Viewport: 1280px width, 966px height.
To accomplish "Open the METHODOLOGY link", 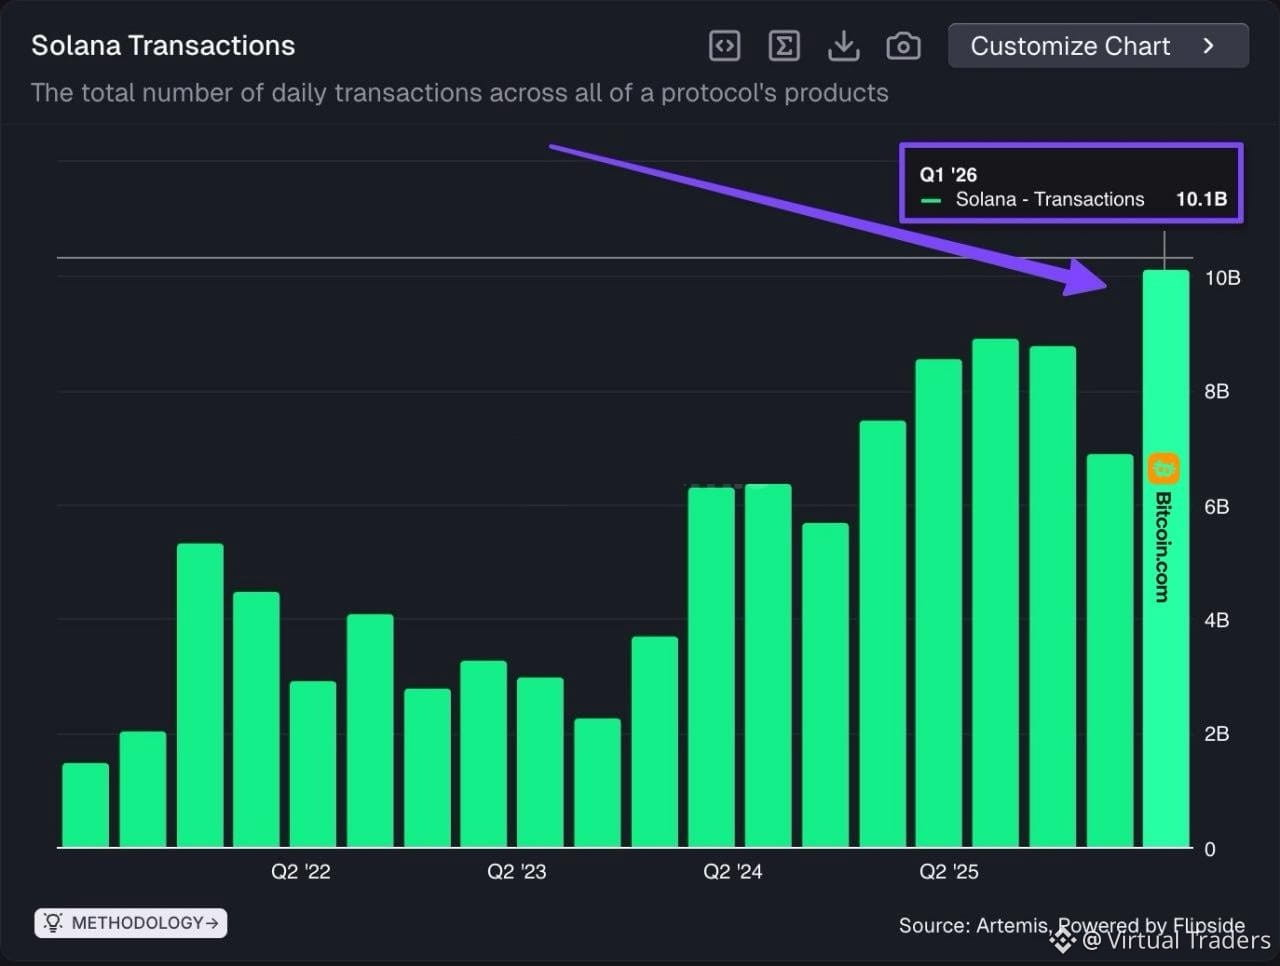I will [131, 923].
